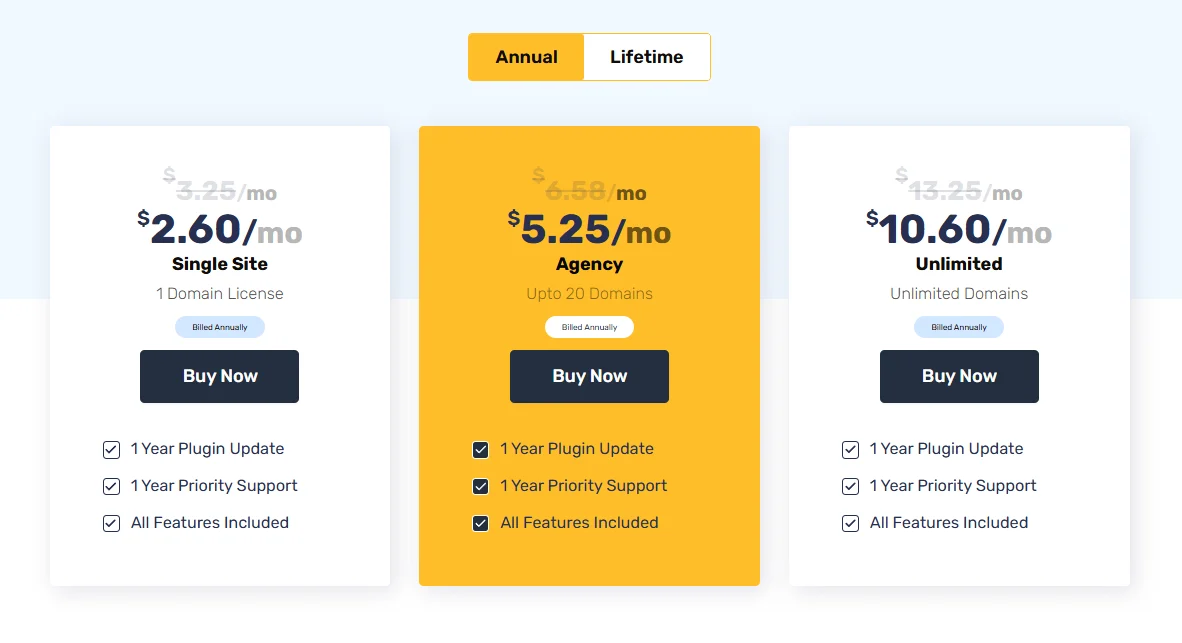This screenshot has width=1182, height=643.
Task: Click the Agency plan title
Action: [589, 265]
